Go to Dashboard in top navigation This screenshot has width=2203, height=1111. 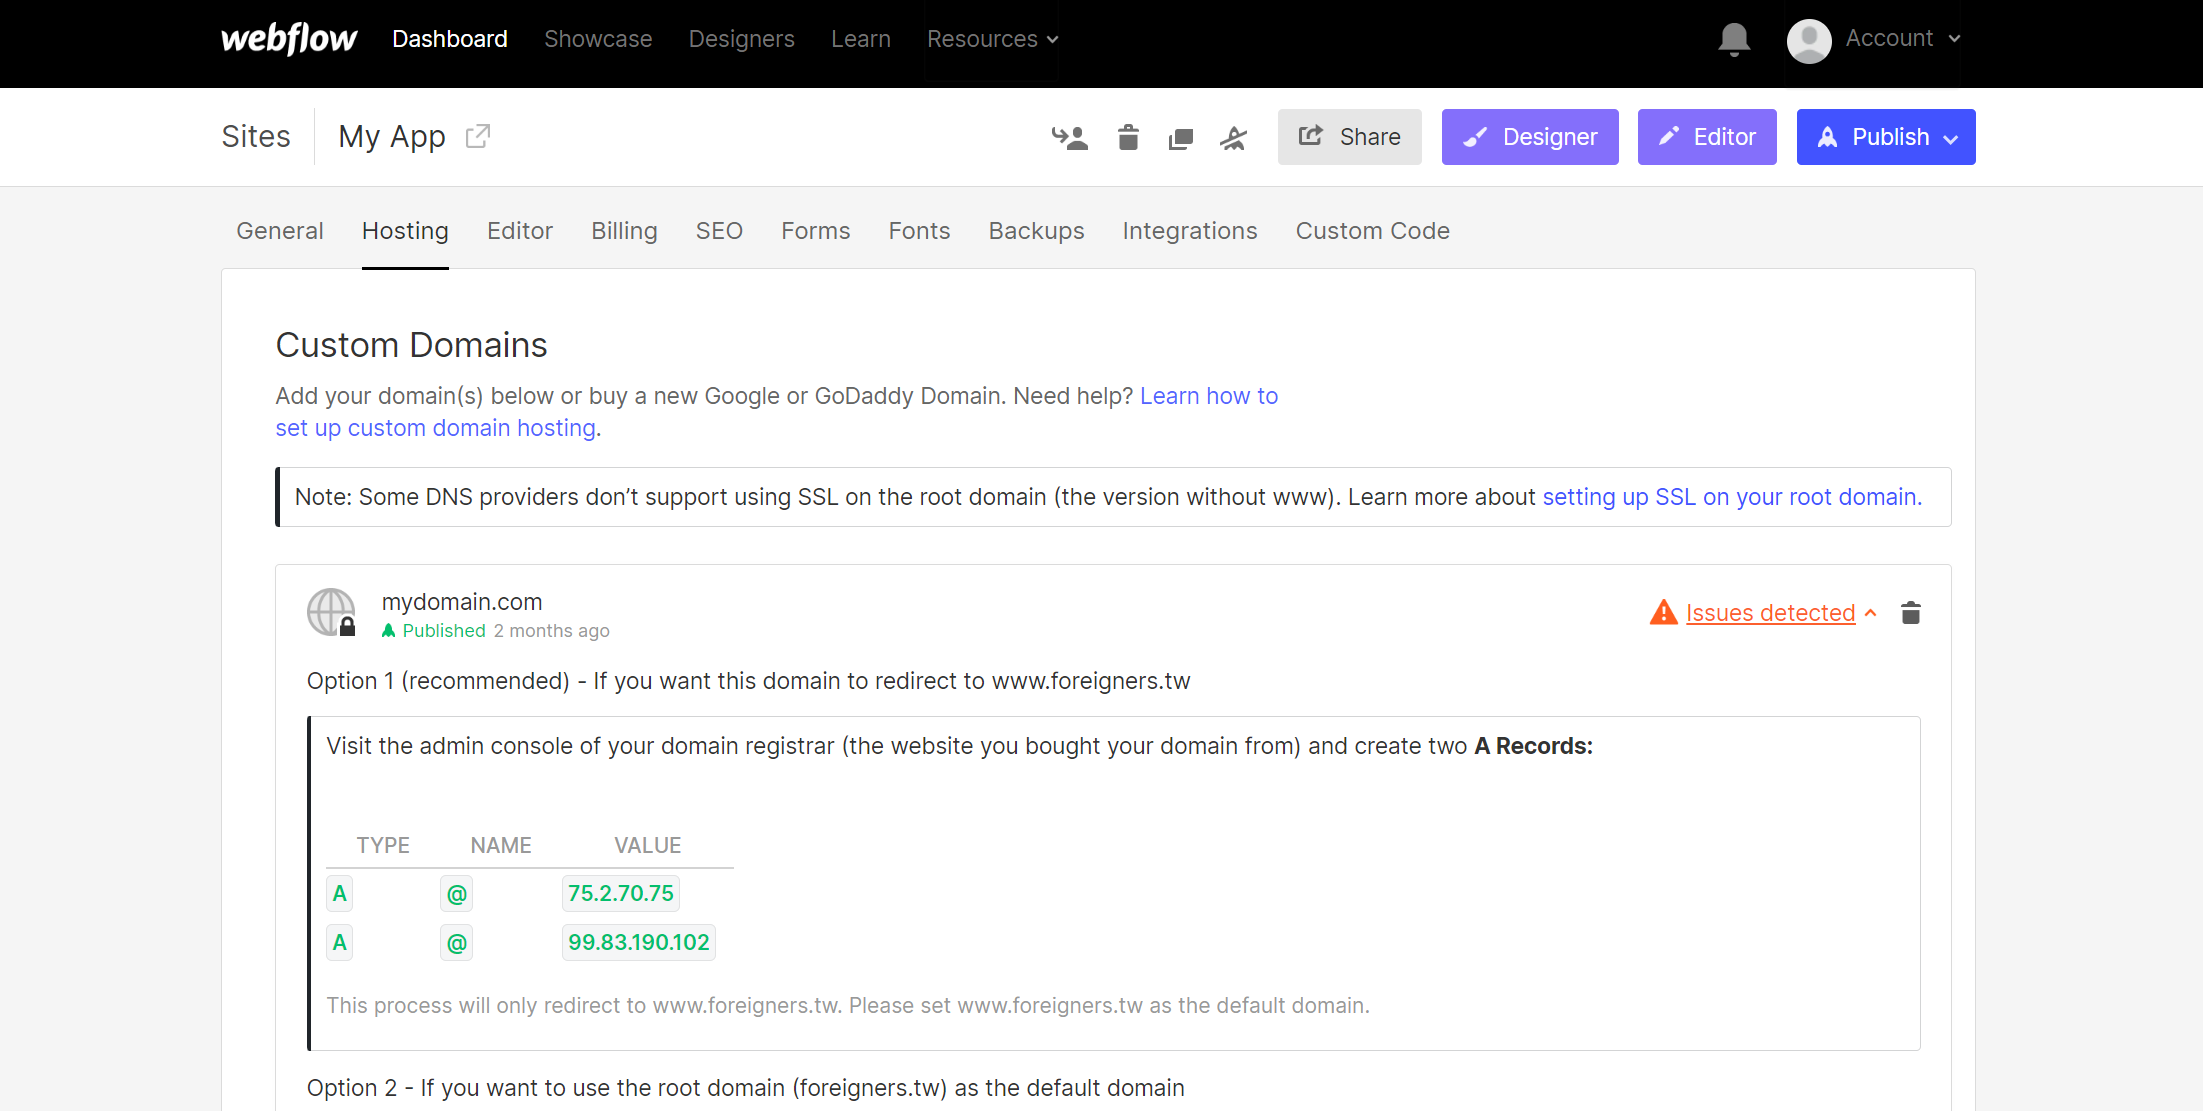[450, 39]
